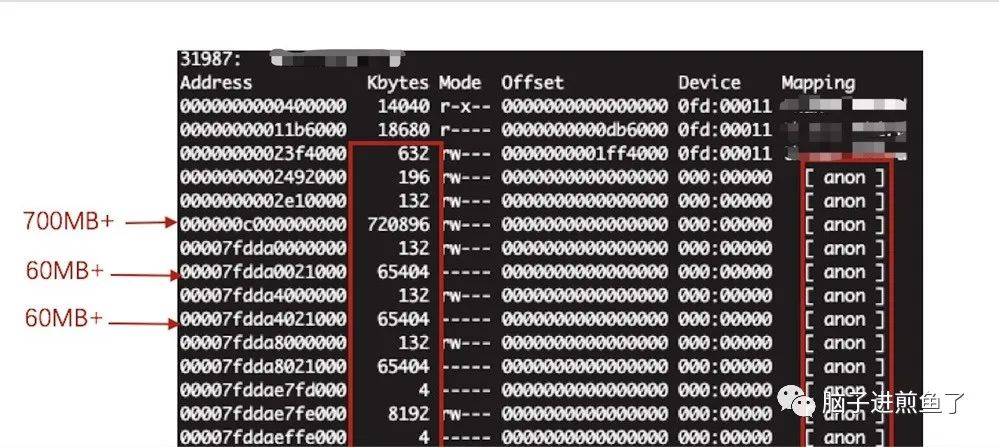Click address 00000000023f4000
999x447 pixels.
[263, 153]
